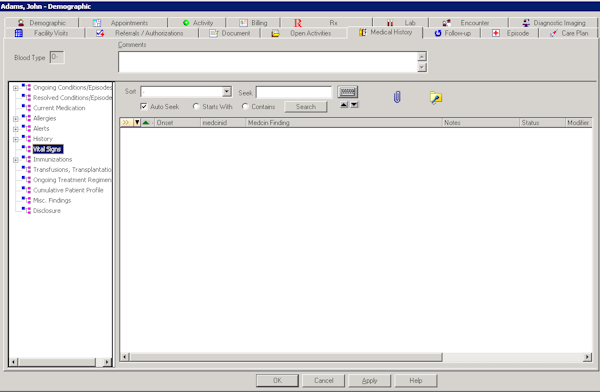Click the Status column header
600x392 pixels.
coord(542,122)
